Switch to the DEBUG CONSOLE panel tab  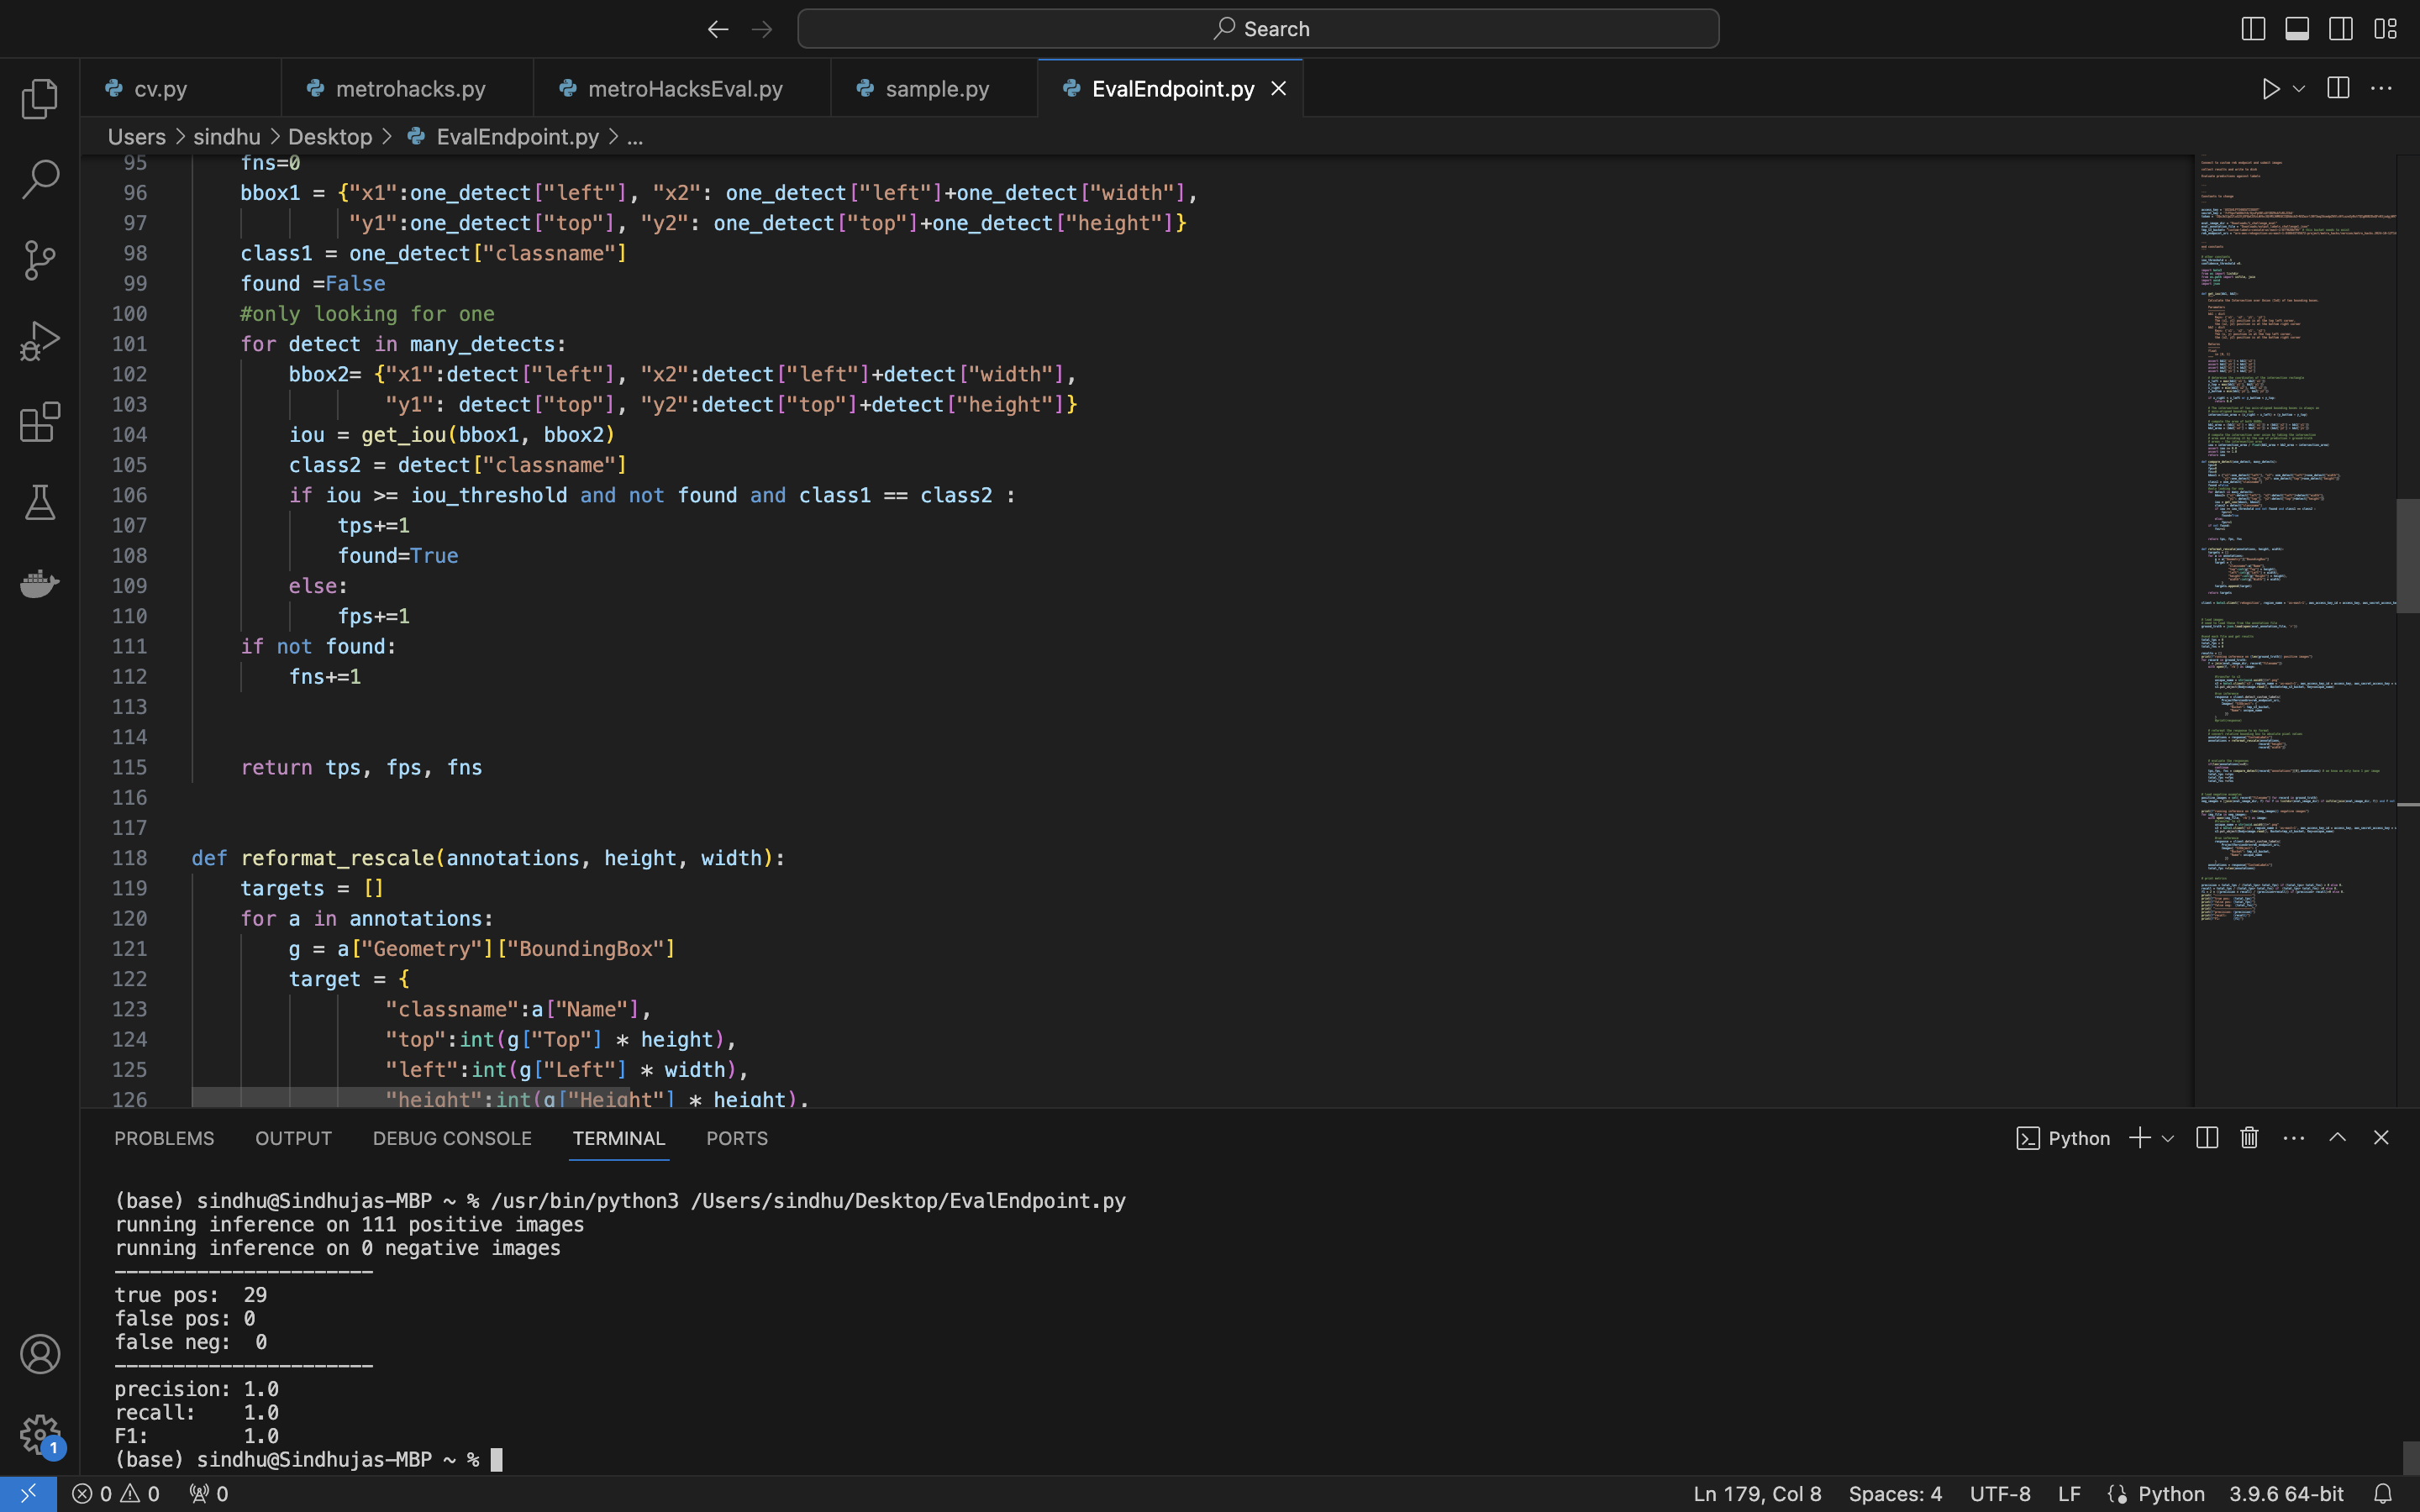click(452, 1138)
